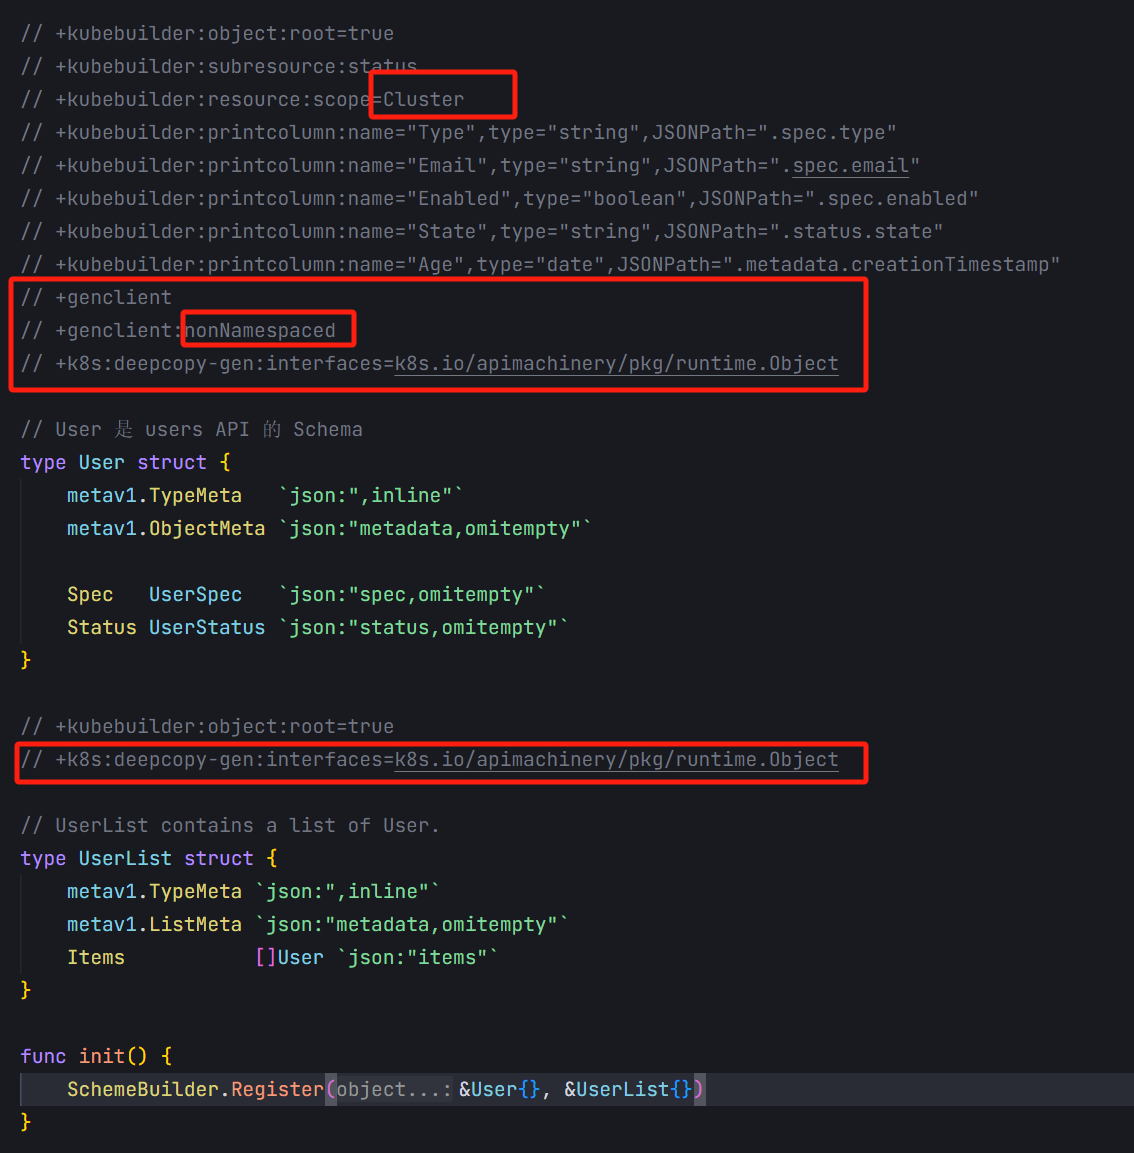
Task: Click the Spec field name
Action: click(90, 594)
